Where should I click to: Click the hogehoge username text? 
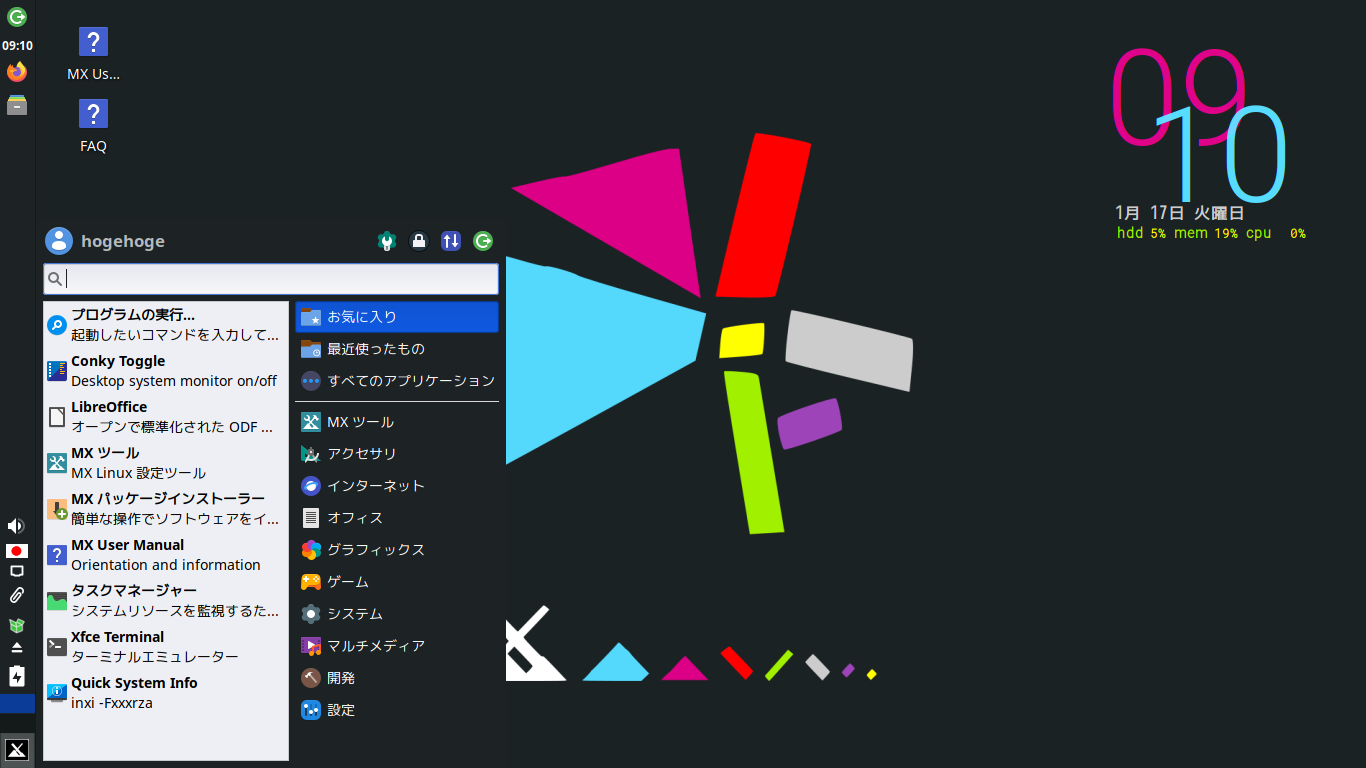coord(123,242)
